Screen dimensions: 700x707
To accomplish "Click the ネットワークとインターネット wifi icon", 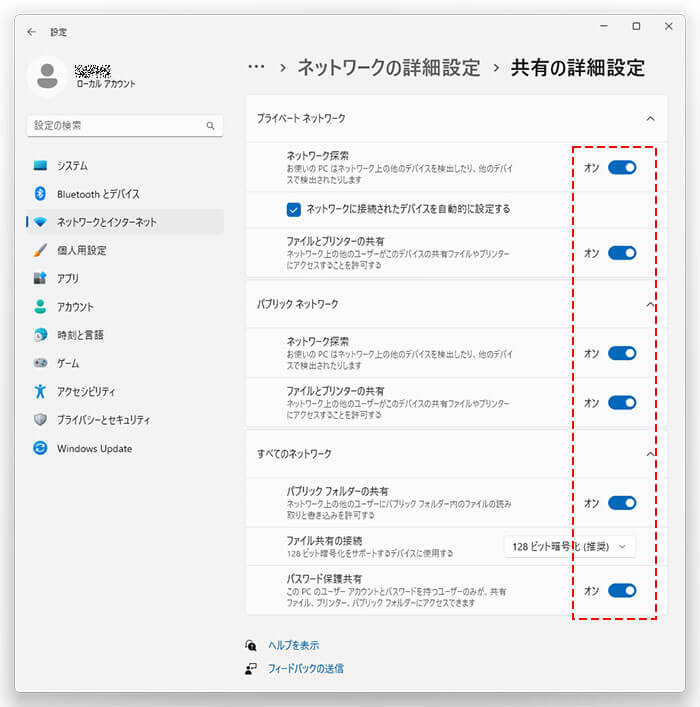I will click(40, 222).
